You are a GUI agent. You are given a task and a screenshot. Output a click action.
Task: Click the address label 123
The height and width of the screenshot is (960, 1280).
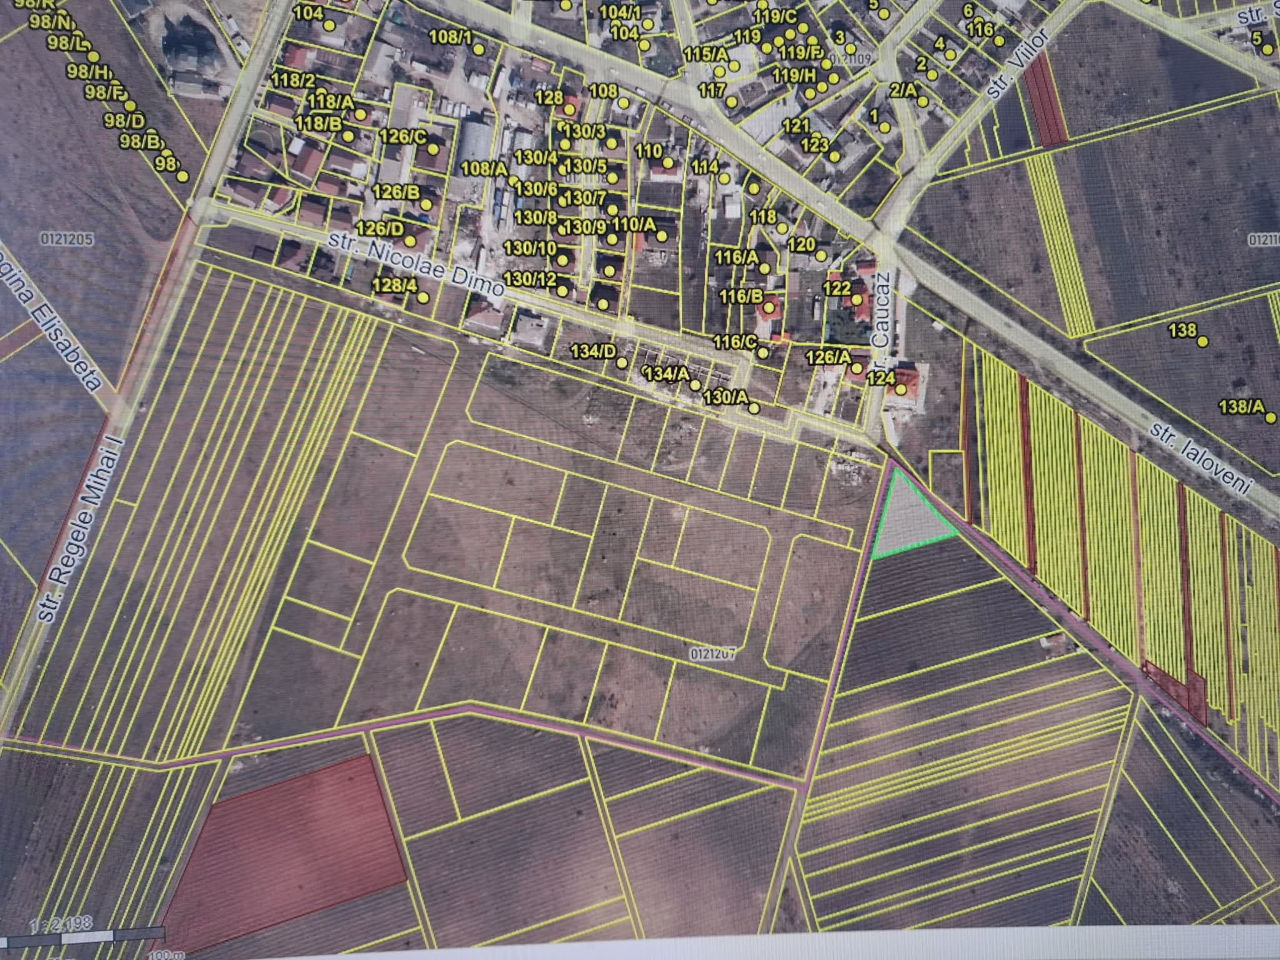click(815, 145)
